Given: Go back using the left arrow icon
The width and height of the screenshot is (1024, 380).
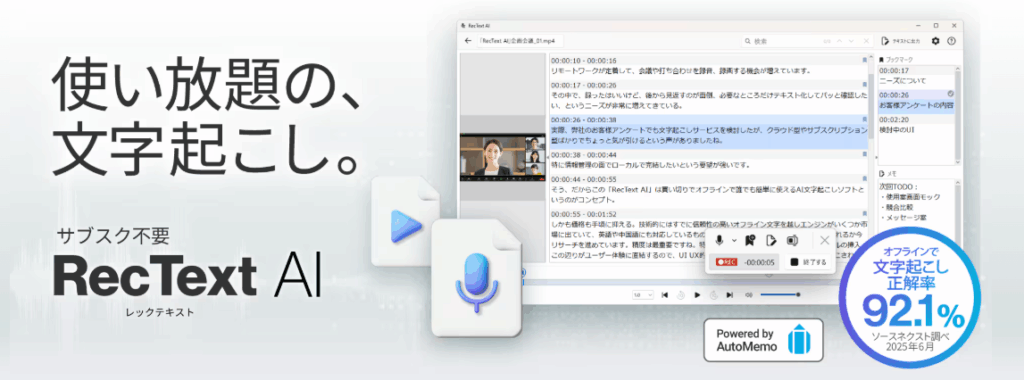Looking at the screenshot, I should pyautogui.click(x=467, y=40).
